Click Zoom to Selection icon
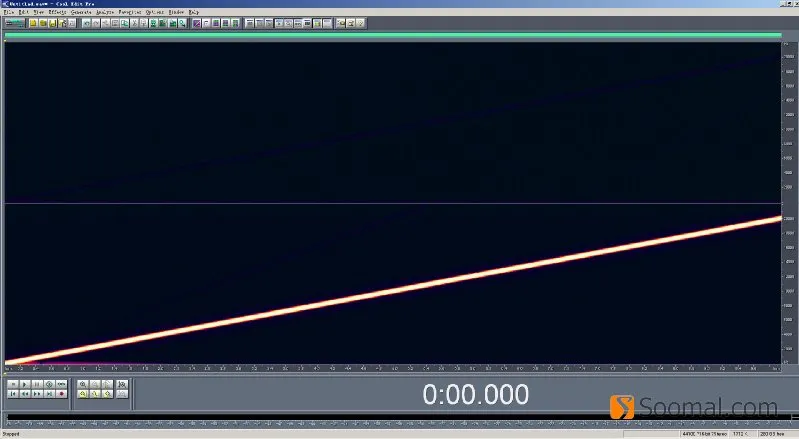The height and width of the screenshot is (439, 799). (122, 385)
